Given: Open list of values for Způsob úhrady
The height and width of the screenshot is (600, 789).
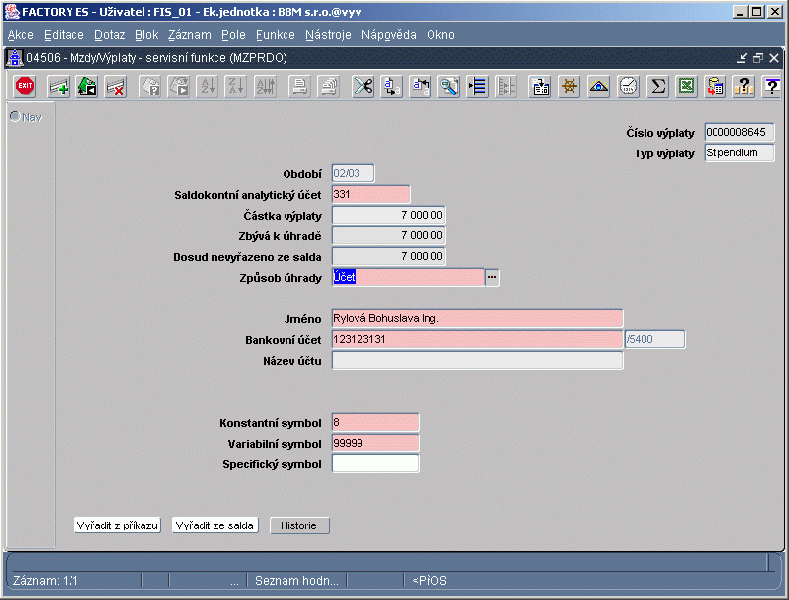Looking at the screenshot, I should coord(492,277).
